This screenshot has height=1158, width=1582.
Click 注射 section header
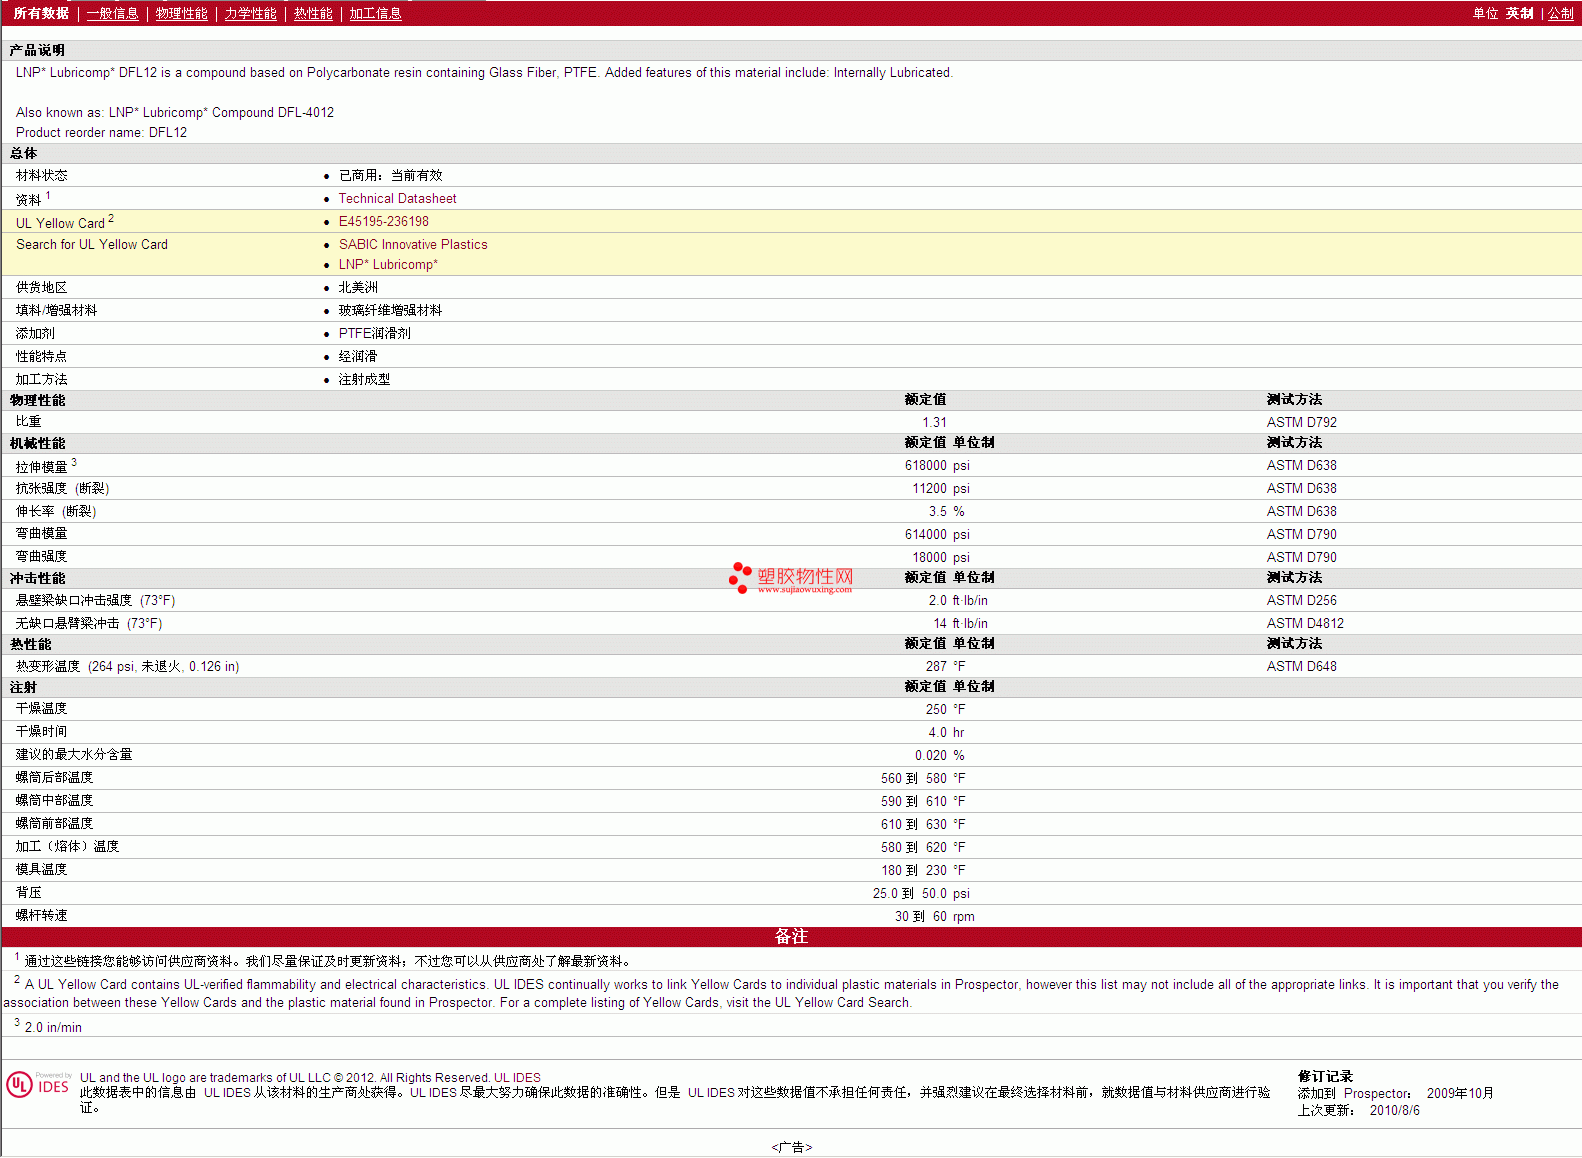[23, 687]
